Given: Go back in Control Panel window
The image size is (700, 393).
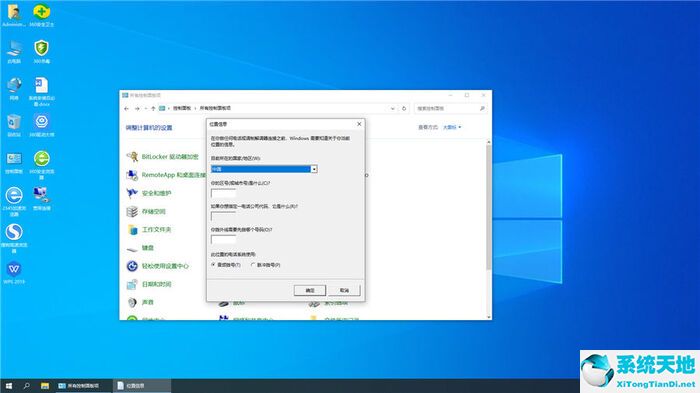Looking at the screenshot, I should pyautogui.click(x=127, y=109).
